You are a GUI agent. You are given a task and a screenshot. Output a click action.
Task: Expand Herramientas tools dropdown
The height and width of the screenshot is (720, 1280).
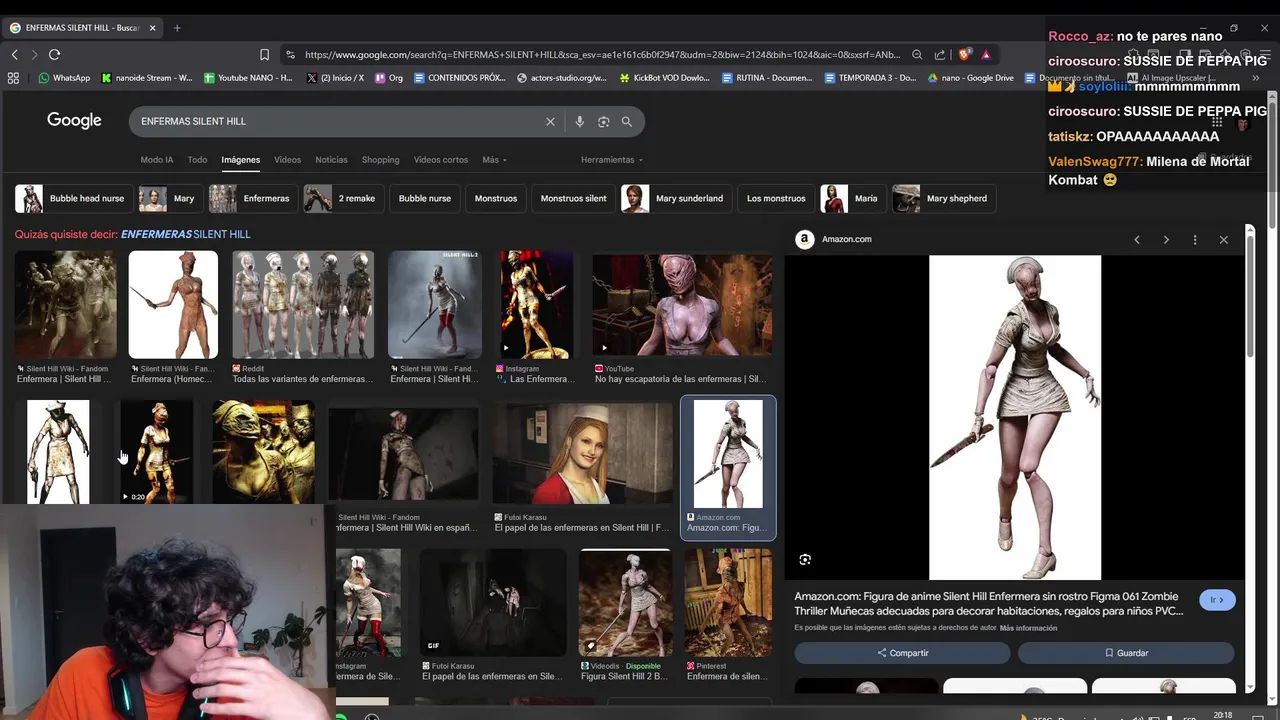coord(612,160)
